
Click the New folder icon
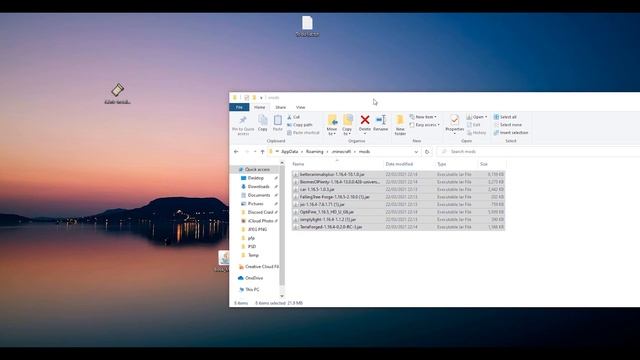pyautogui.click(x=400, y=120)
